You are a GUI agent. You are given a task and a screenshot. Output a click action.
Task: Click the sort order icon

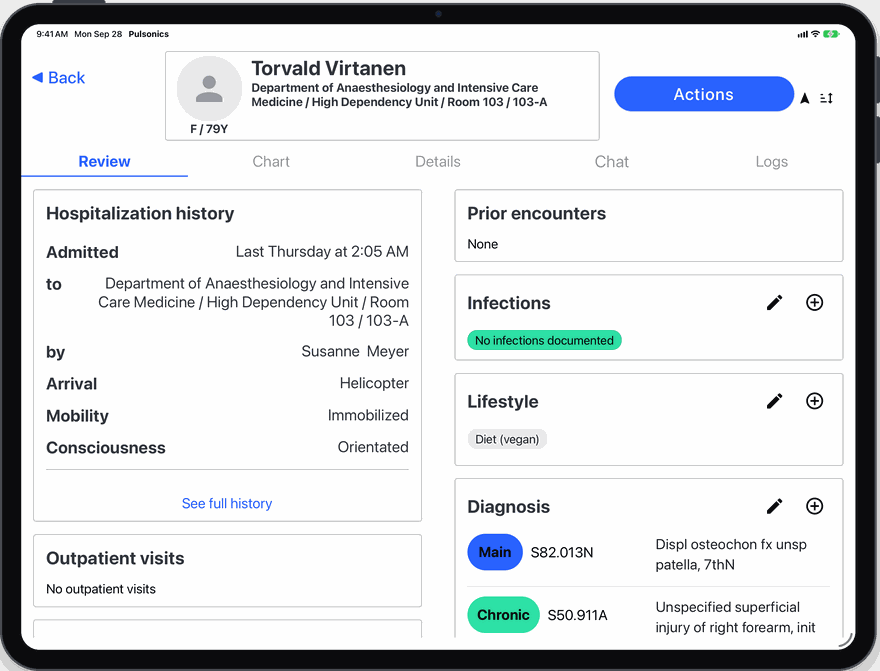[826, 98]
